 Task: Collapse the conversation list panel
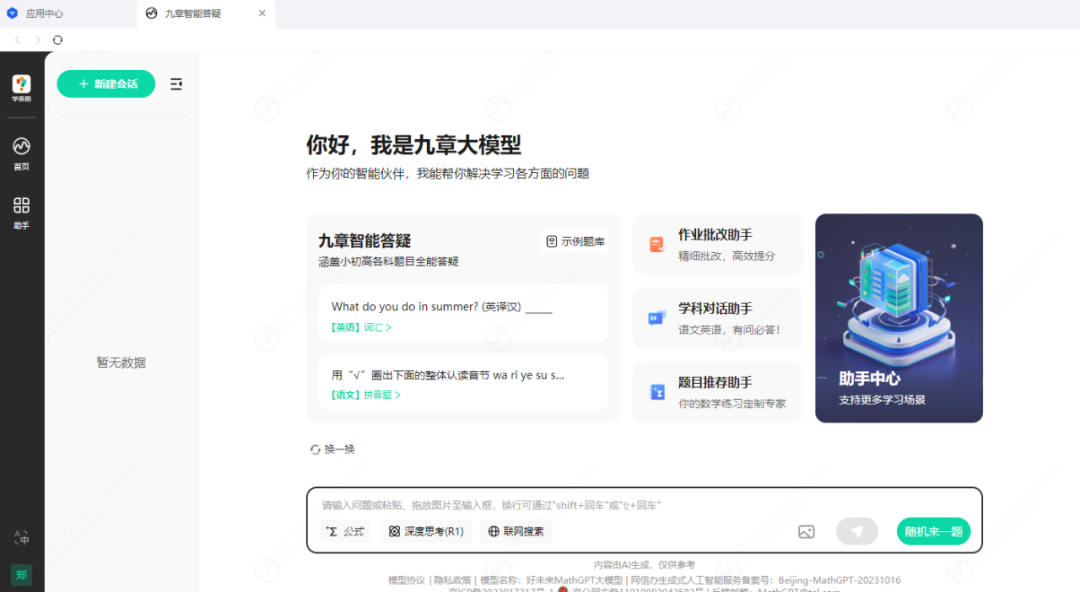[x=176, y=84]
